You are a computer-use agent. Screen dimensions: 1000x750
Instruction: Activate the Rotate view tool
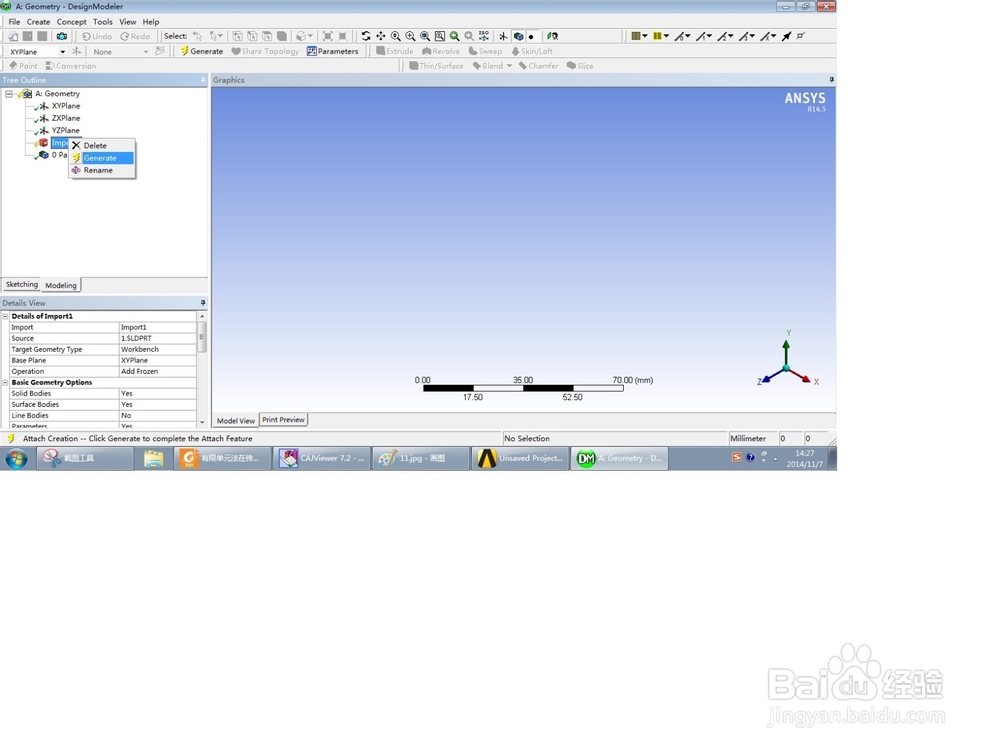tap(366, 36)
